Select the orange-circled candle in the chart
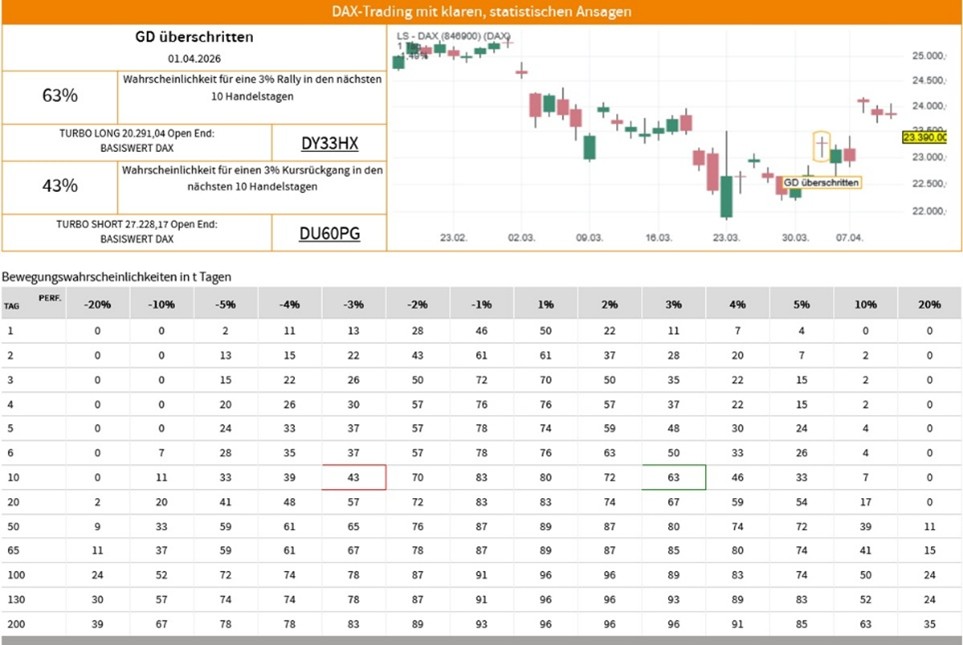 [x=822, y=147]
